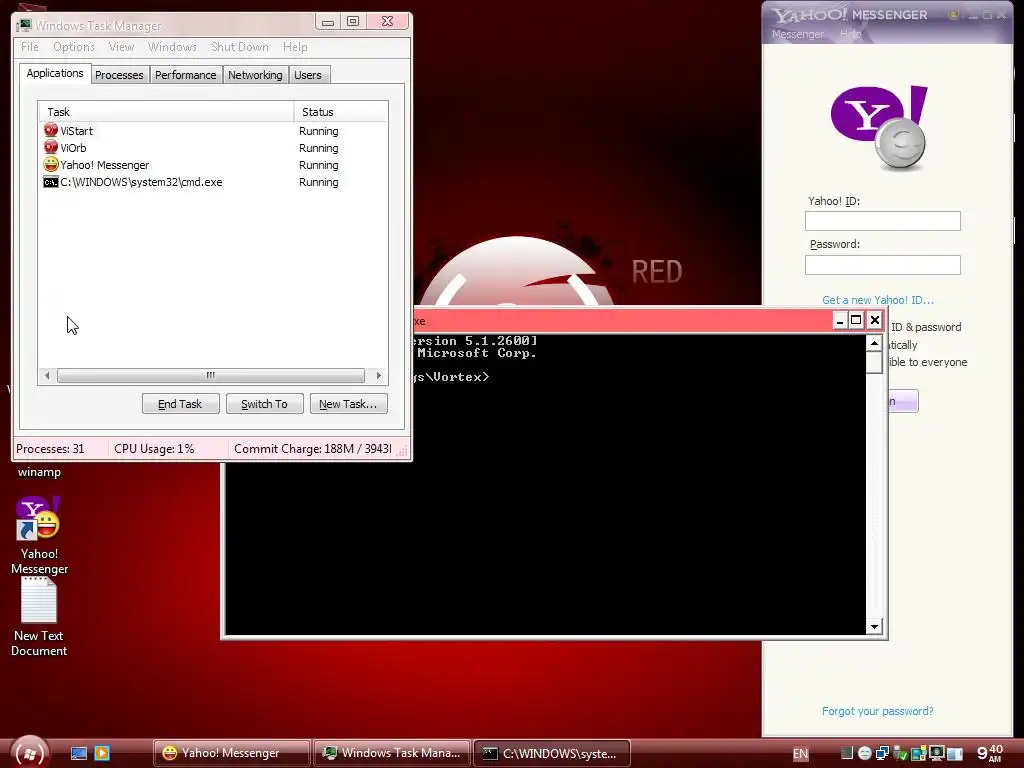This screenshot has height=768, width=1024.
Task: Select the C:\WINDOWS\system32\cmd.exe task row text
Action: pyautogui.click(x=141, y=182)
